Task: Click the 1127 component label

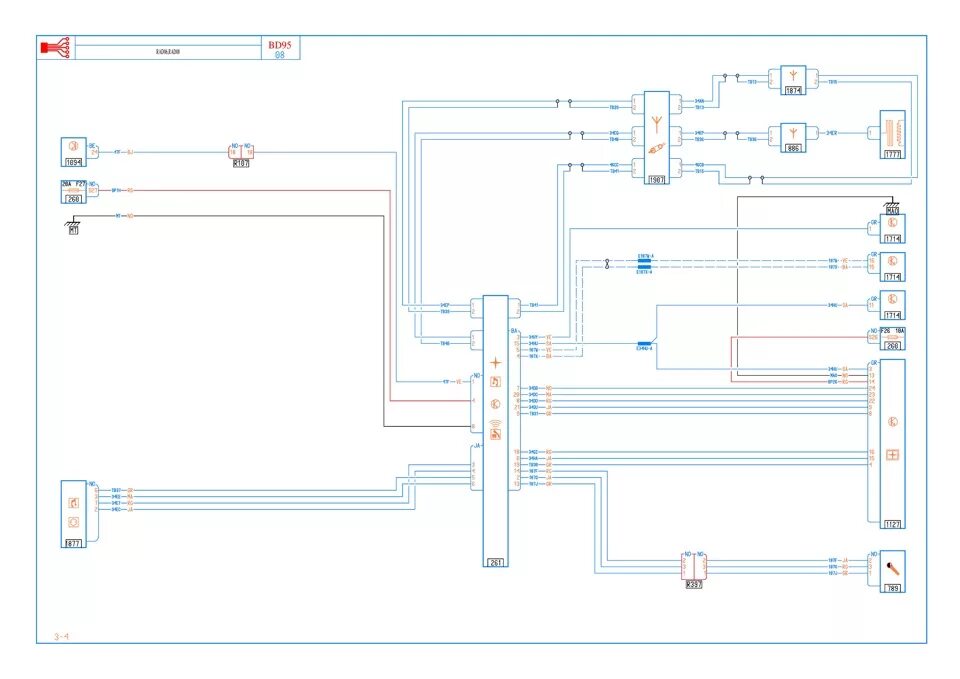Action: 892,524
